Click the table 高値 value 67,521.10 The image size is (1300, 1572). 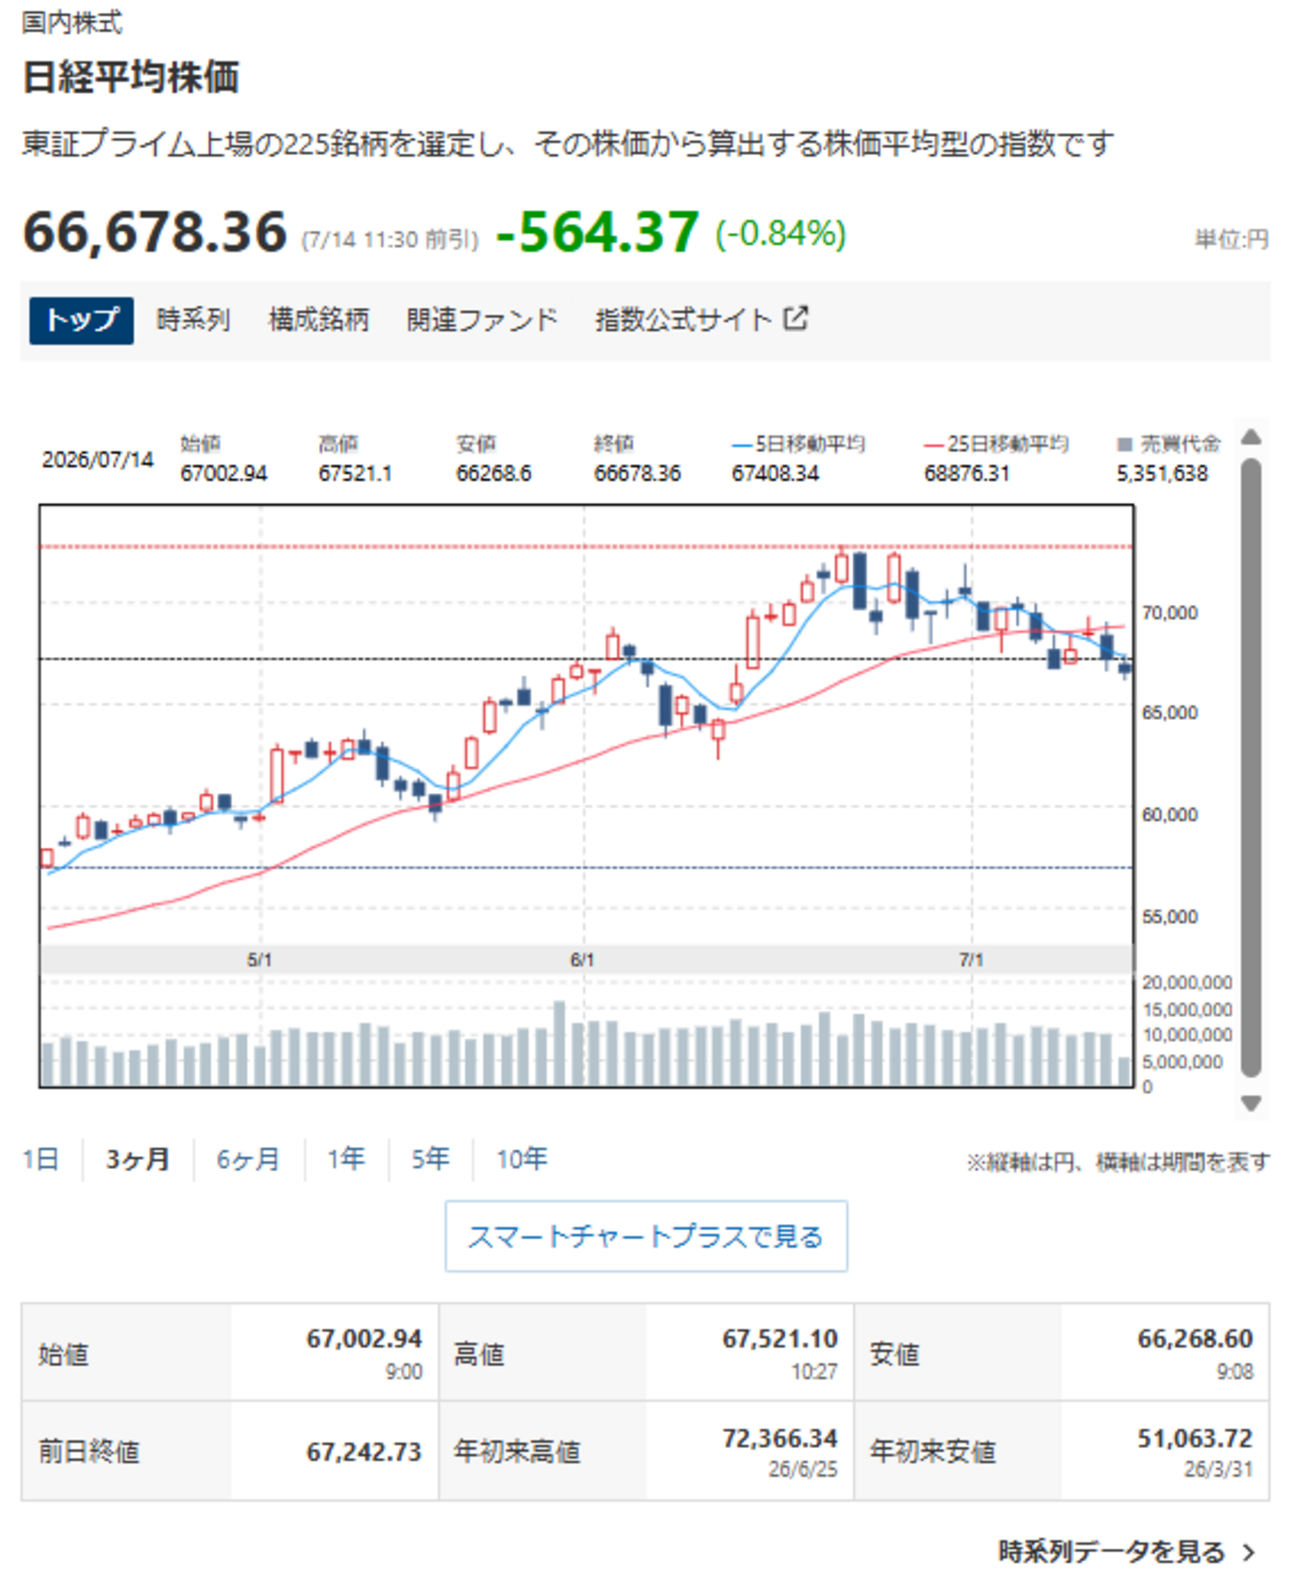[780, 1338]
